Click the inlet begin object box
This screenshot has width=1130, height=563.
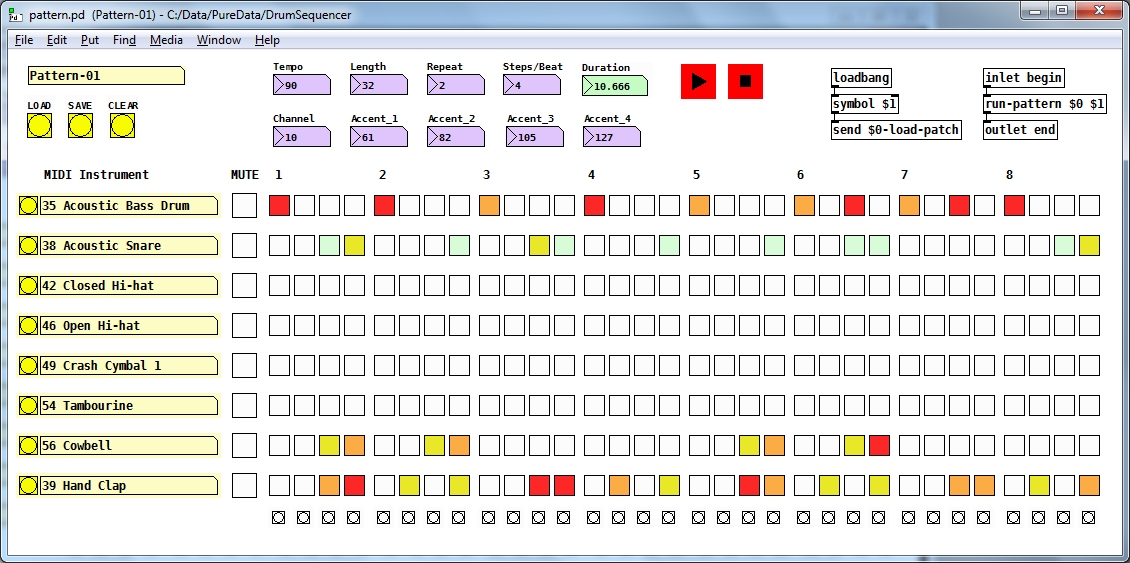[x=1023, y=78]
